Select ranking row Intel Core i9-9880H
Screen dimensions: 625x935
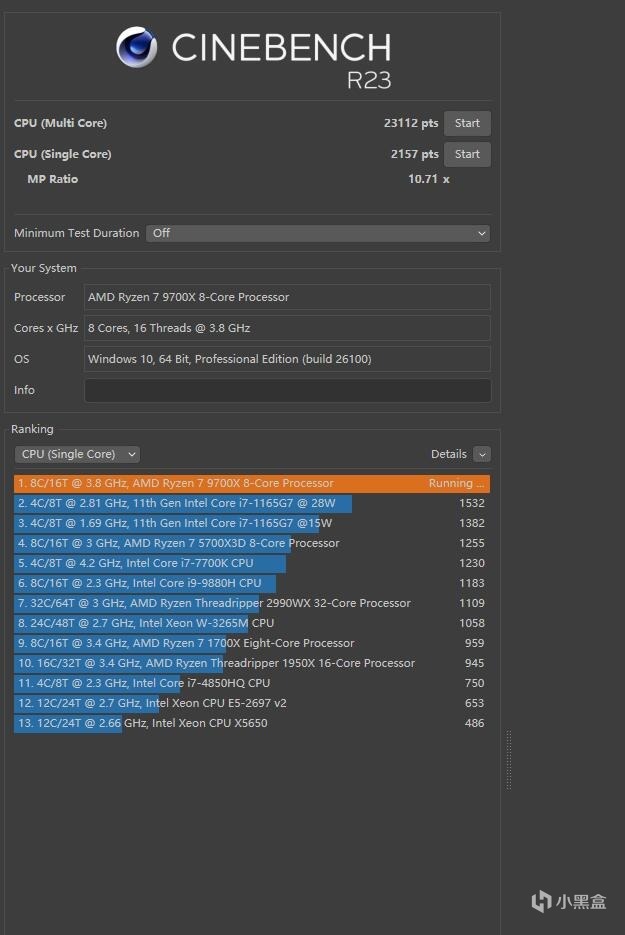coord(252,583)
